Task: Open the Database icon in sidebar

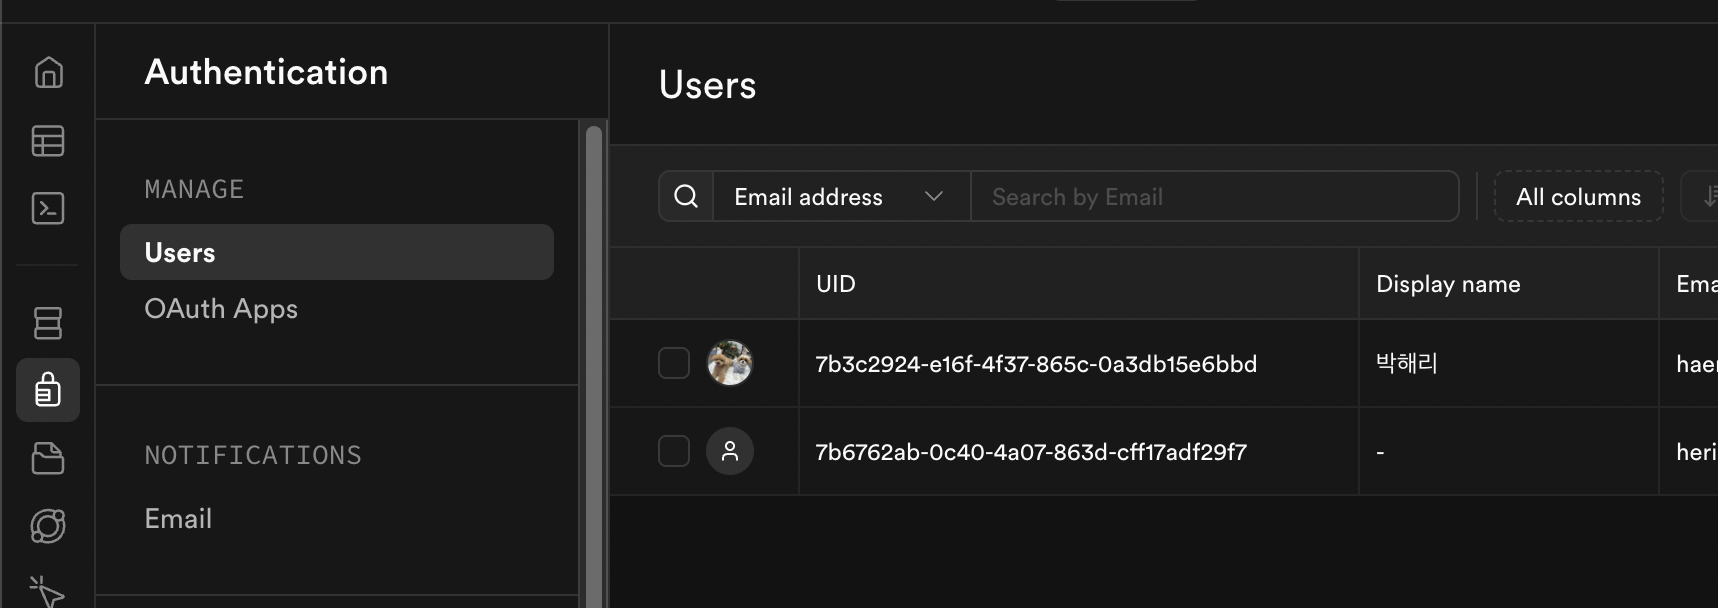Action: point(48,323)
